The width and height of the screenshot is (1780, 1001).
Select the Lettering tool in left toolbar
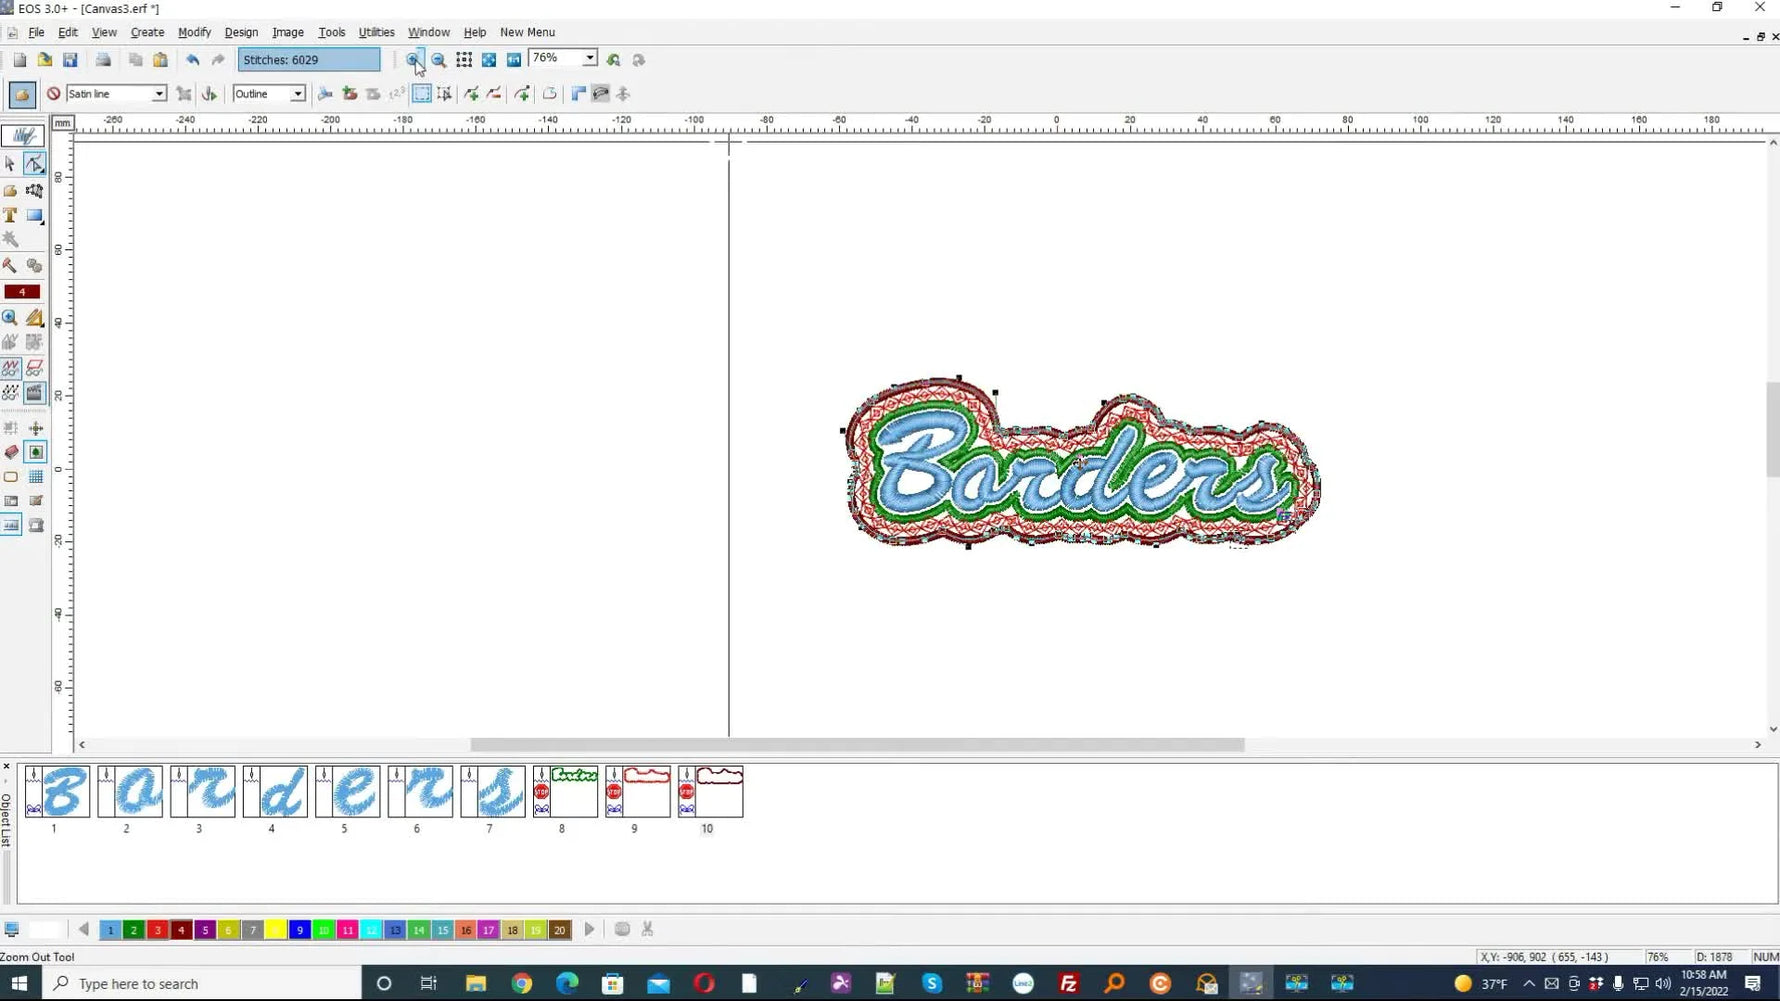[11, 215]
